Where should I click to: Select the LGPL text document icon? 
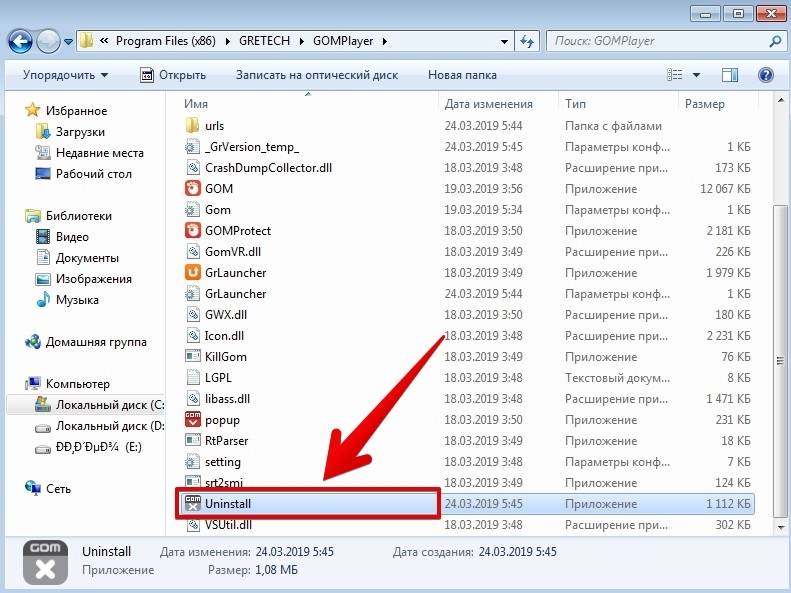(192, 378)
